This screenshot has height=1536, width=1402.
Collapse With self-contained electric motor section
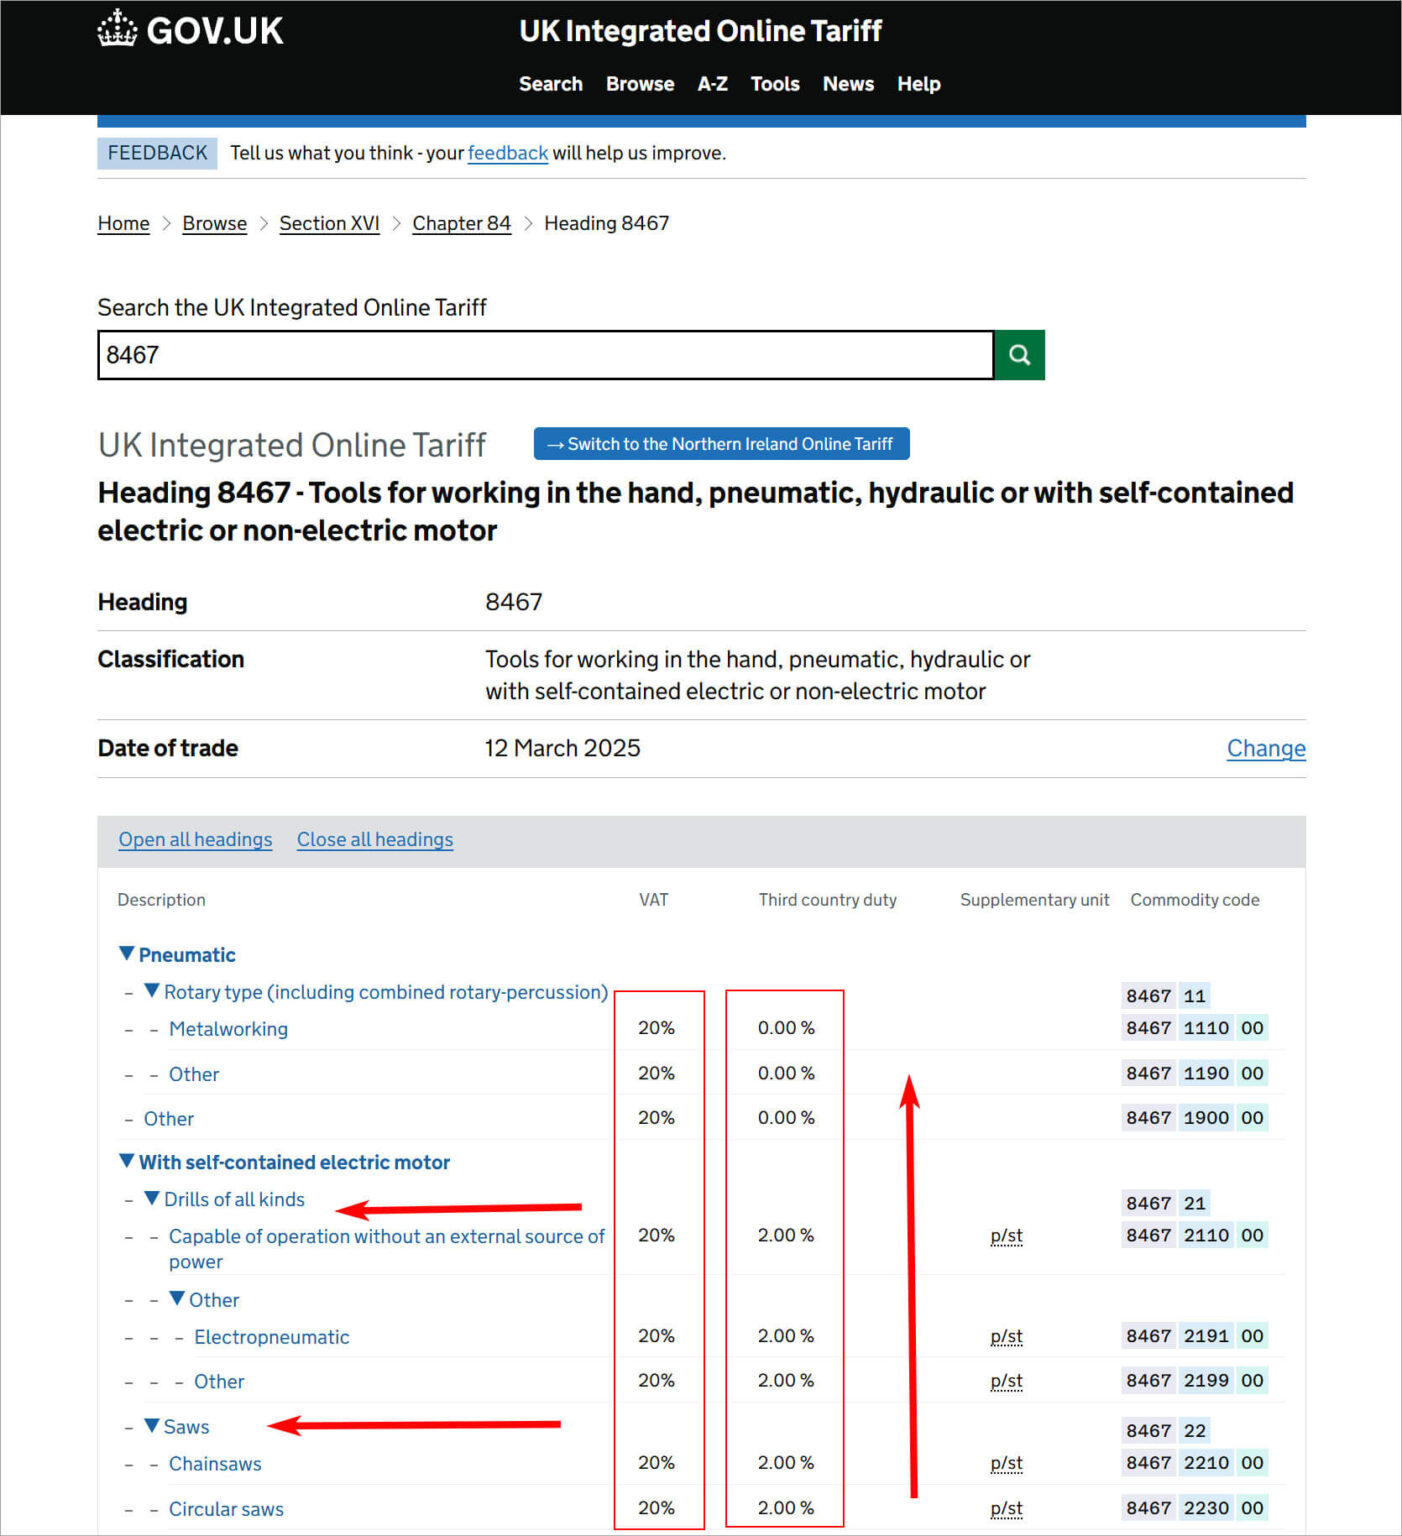[x=126, y=1160]
